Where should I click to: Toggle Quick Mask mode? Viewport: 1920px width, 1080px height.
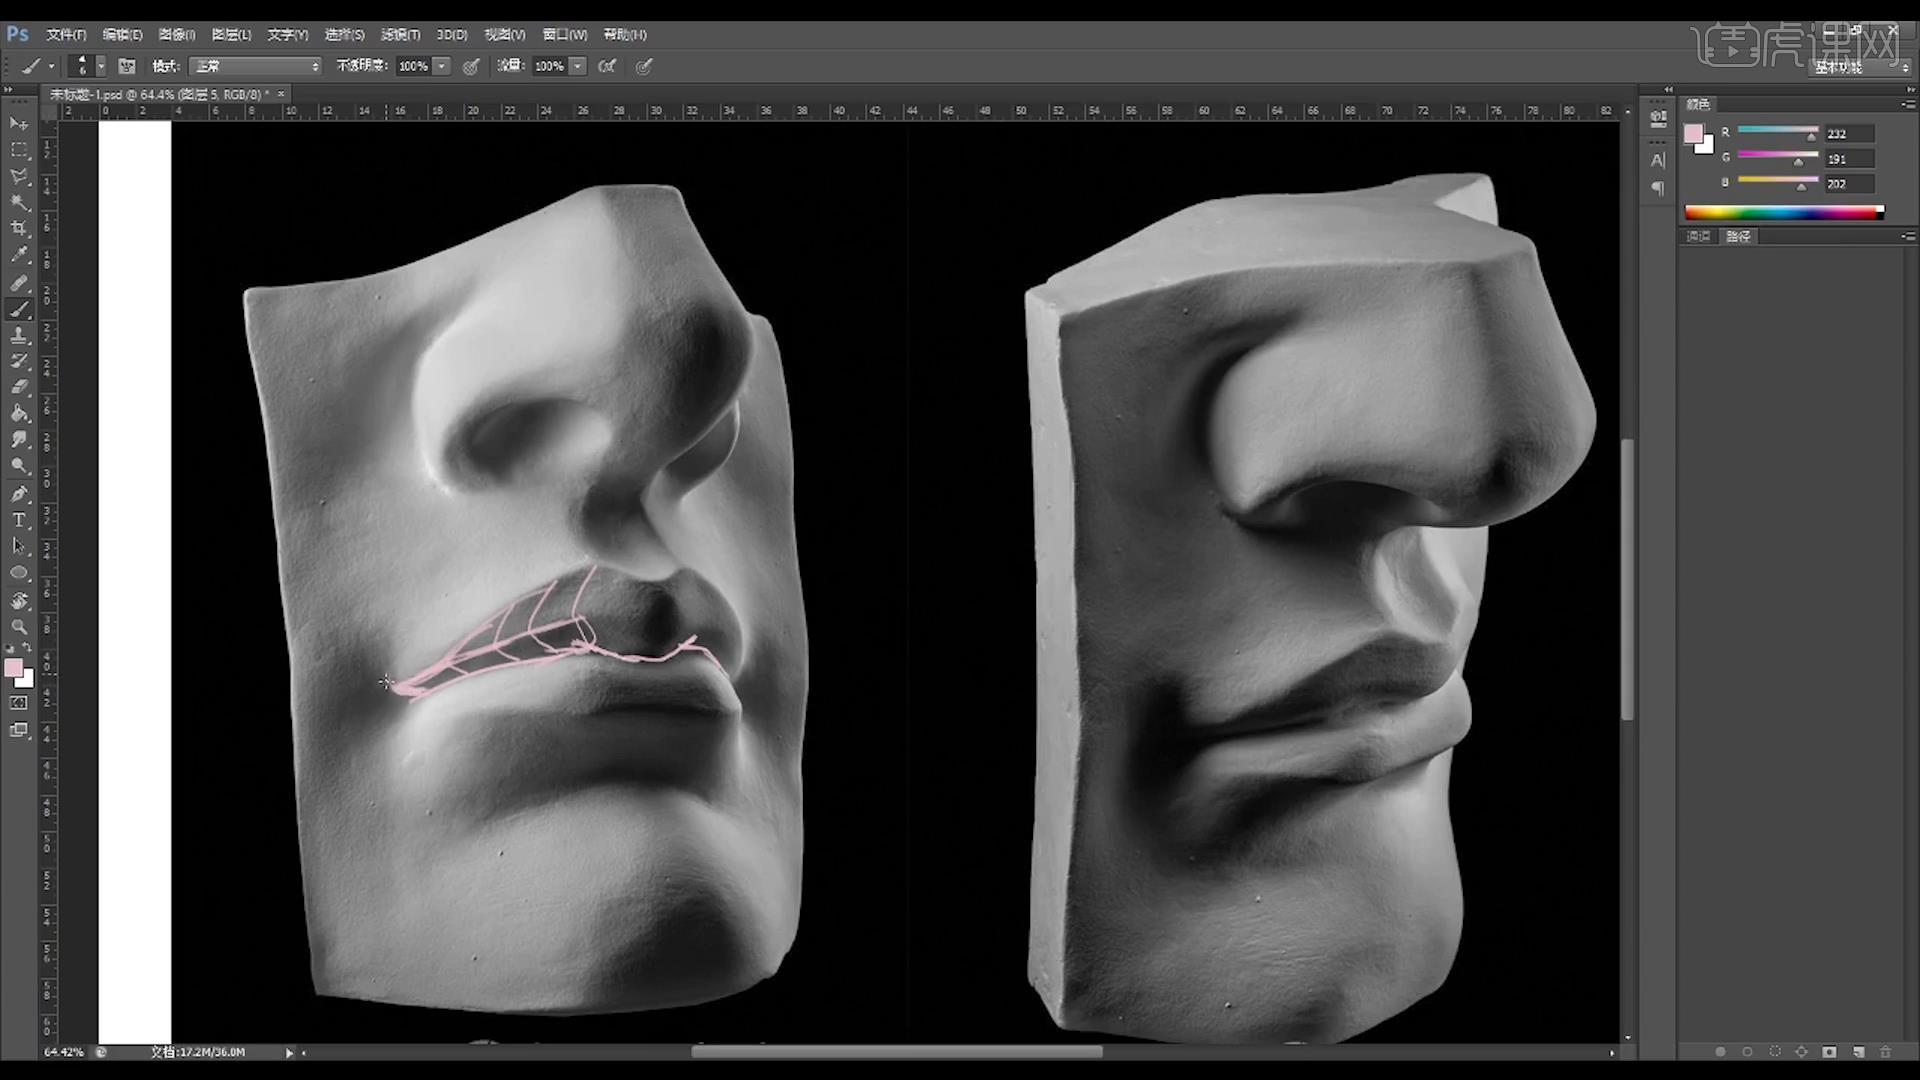19,703
